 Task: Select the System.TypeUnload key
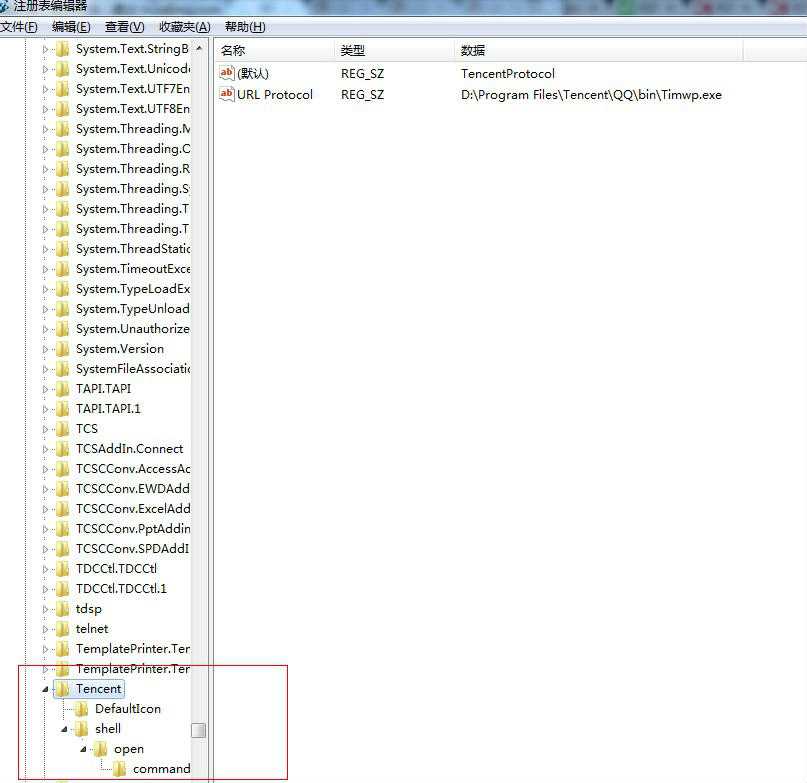(133, 309)
